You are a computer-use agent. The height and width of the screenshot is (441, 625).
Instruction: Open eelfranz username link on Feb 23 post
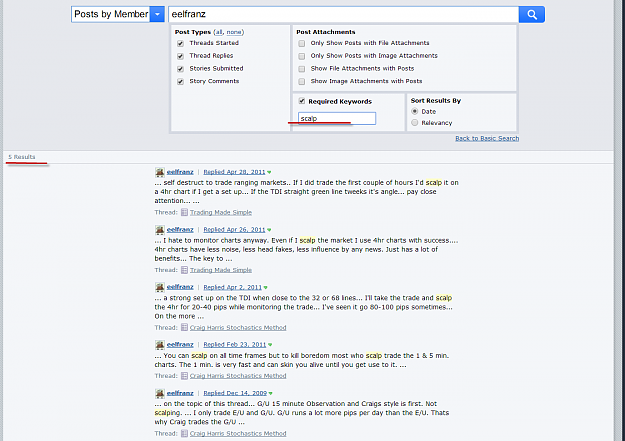[x=180, y=345]
